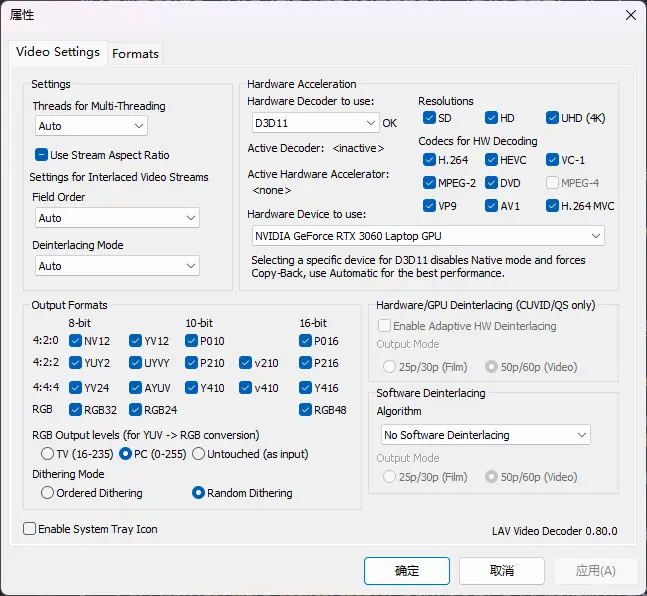This screenshot has height=596, width=647.
Task: Select the Video Settings tab
Action: tap(58, 52)
